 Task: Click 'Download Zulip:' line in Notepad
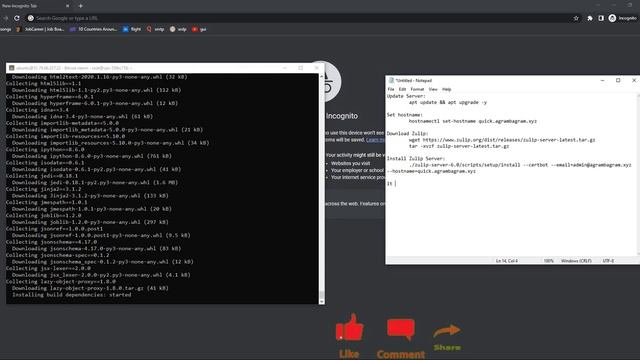click(x=407, y=133)
